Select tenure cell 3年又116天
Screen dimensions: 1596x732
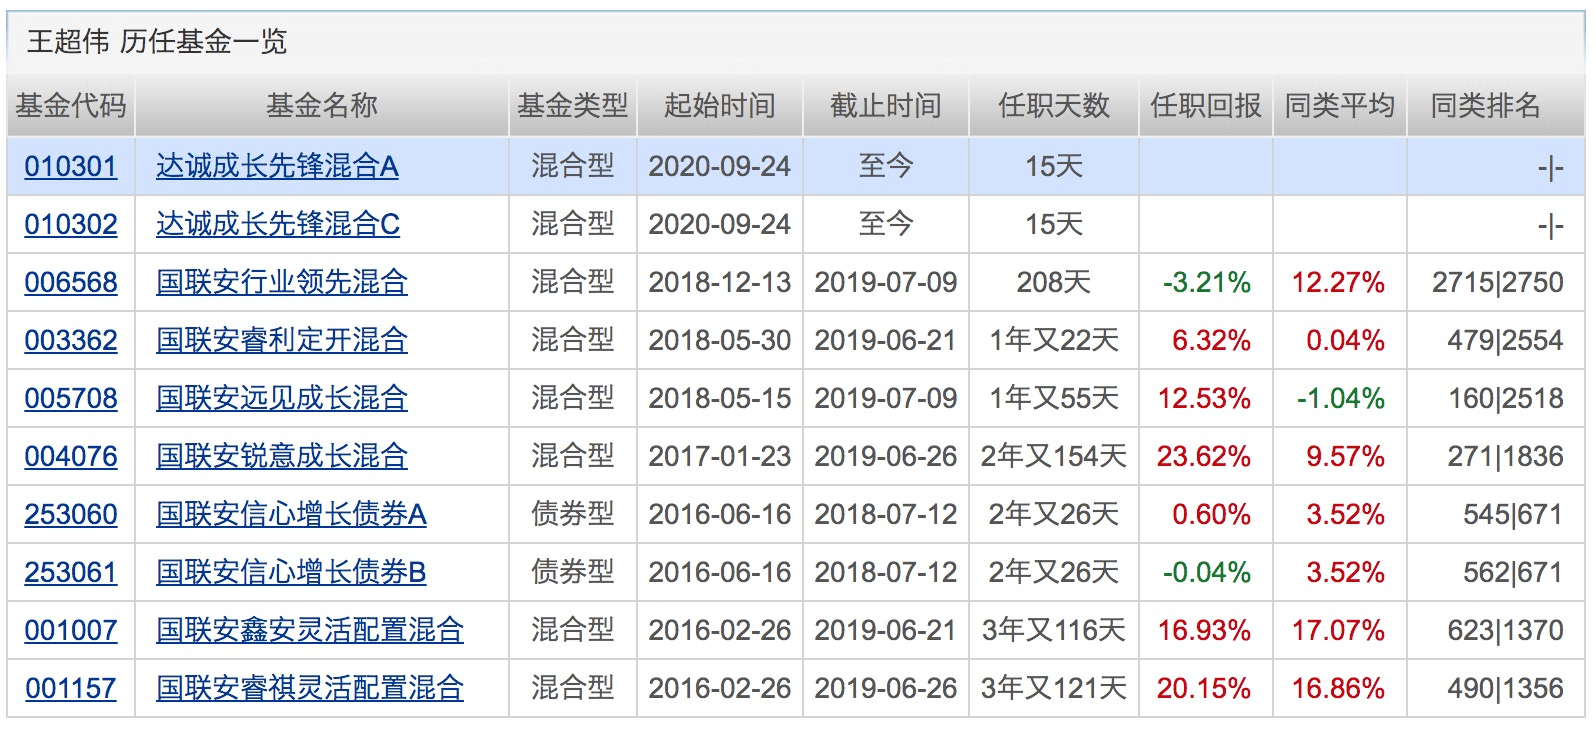[x=1054, y=630]
